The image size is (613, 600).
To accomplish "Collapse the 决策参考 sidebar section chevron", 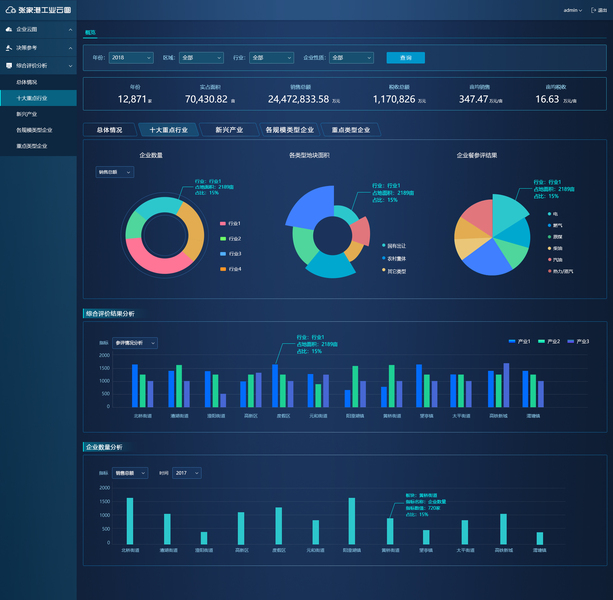I will tap(70, 48).
